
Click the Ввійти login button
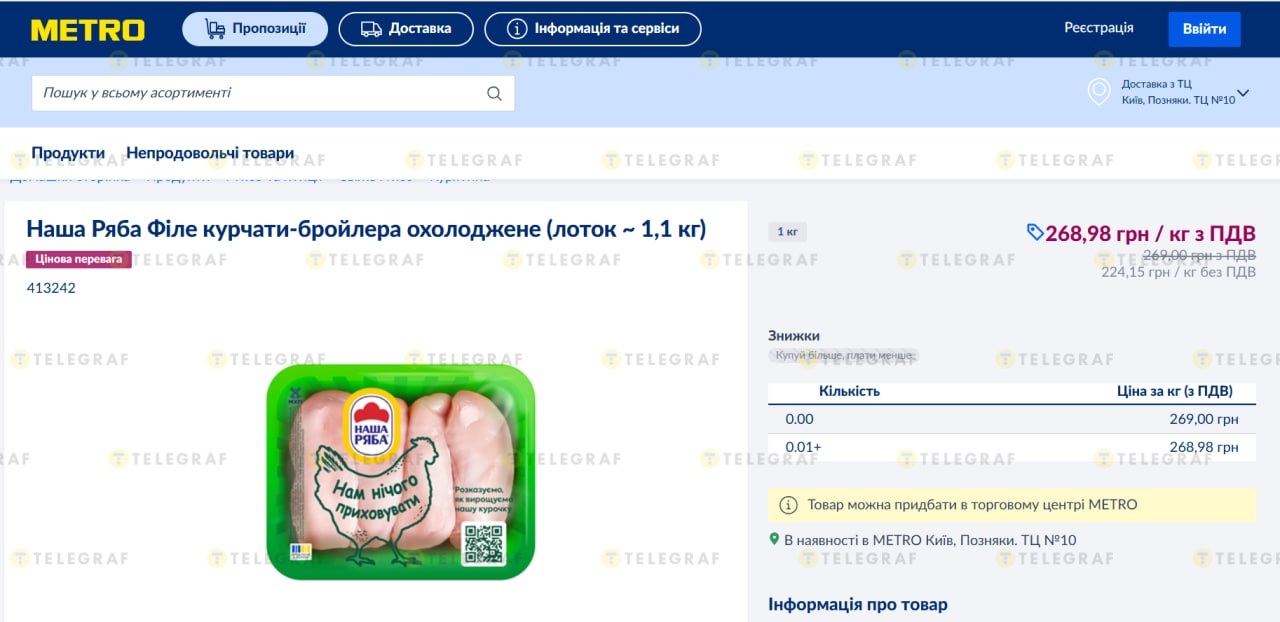[x=1204, y=29]
